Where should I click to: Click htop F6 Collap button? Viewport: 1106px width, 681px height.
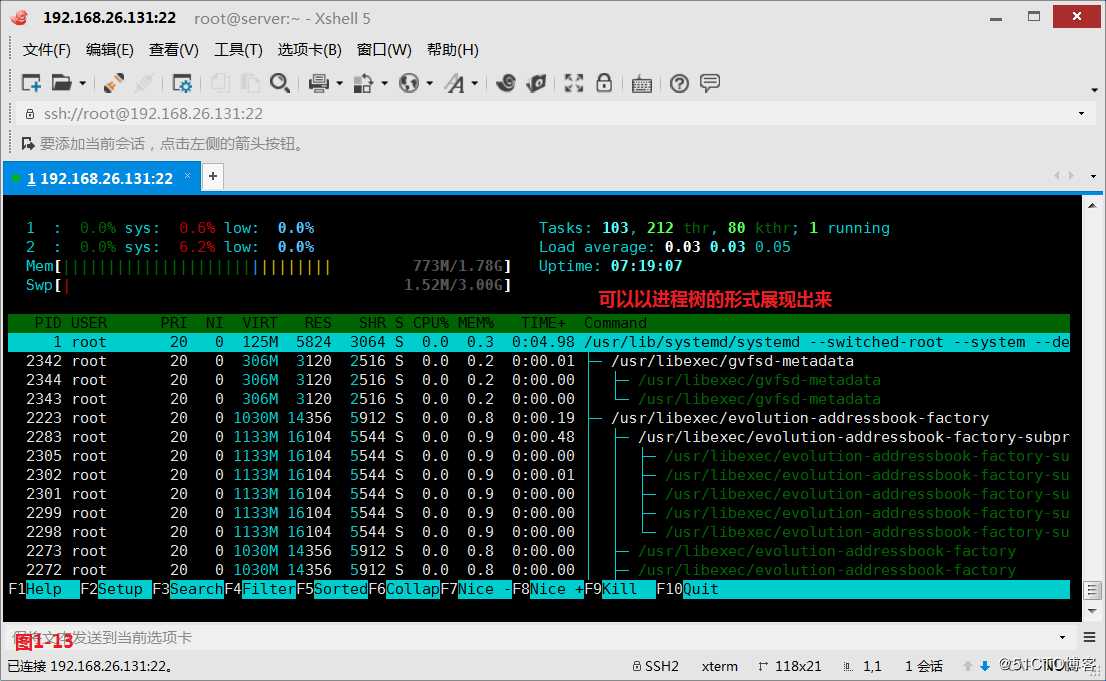coord(403,589)
